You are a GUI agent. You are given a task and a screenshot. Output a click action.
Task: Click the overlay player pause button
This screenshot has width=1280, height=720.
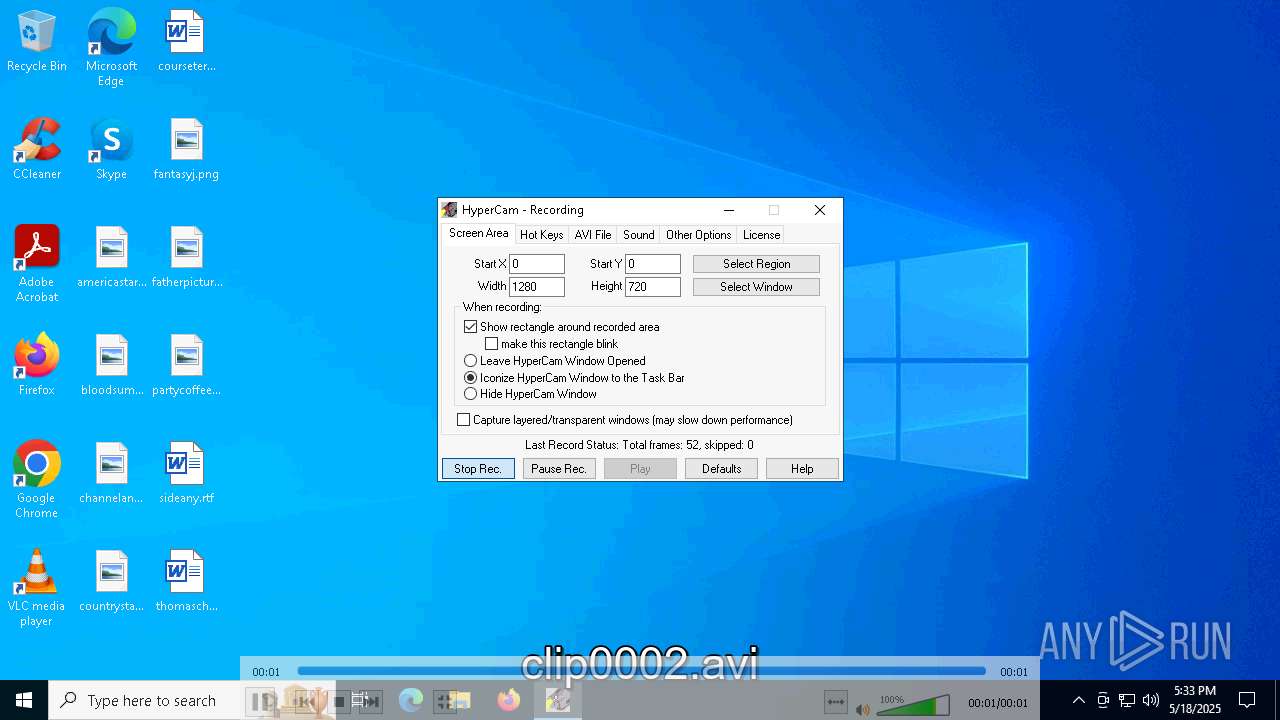click(x=259, y=702)
